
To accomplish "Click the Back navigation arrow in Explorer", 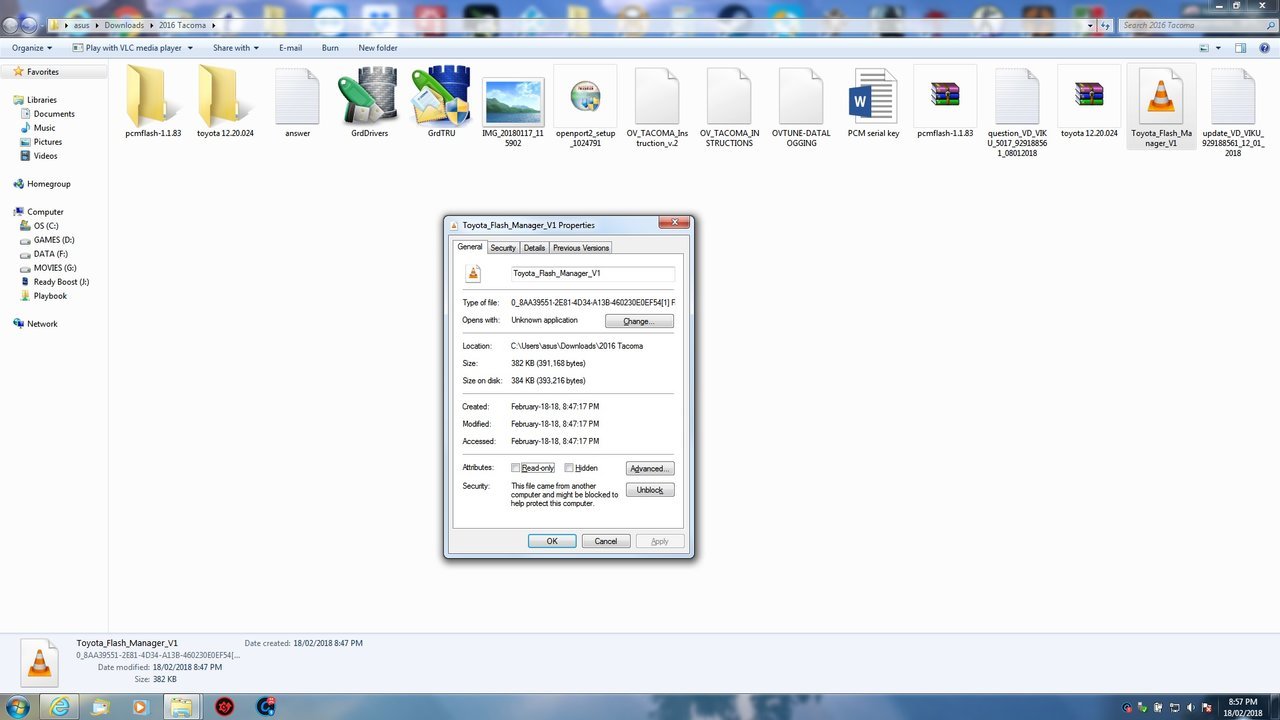I will pos(12,25).
